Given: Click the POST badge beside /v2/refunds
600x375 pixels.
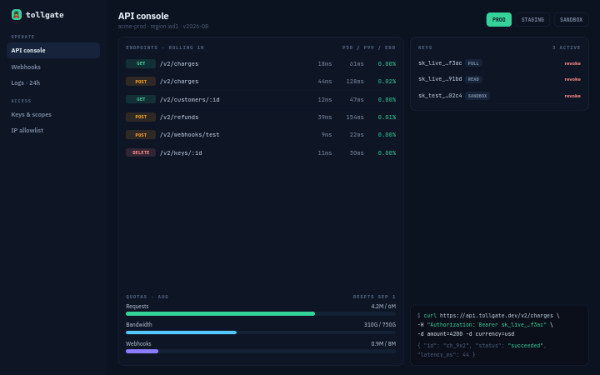Looking at the screenshot, I should pyautogui.click(x=141, y=117).
